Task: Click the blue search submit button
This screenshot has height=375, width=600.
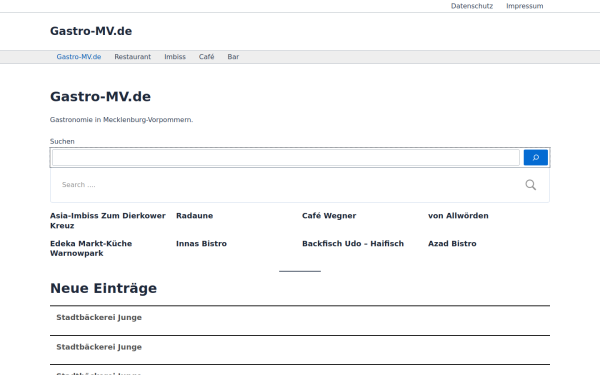Action: (x=535, y=157)
